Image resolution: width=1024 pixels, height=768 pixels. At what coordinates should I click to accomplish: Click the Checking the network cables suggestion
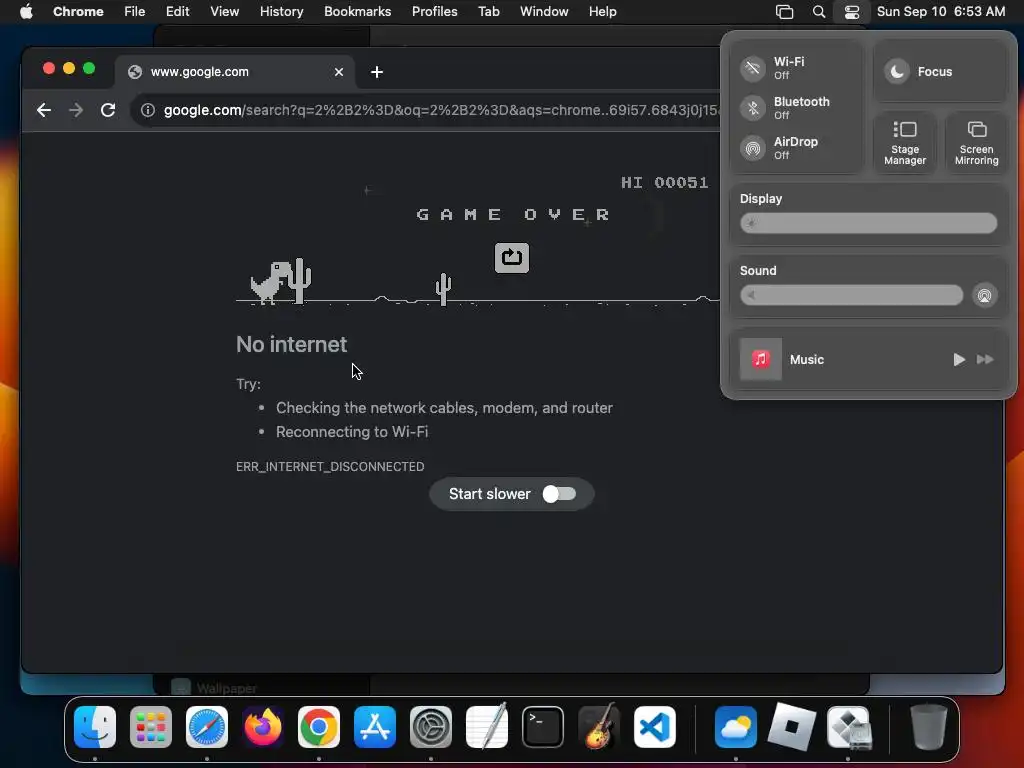click(444, 408)
